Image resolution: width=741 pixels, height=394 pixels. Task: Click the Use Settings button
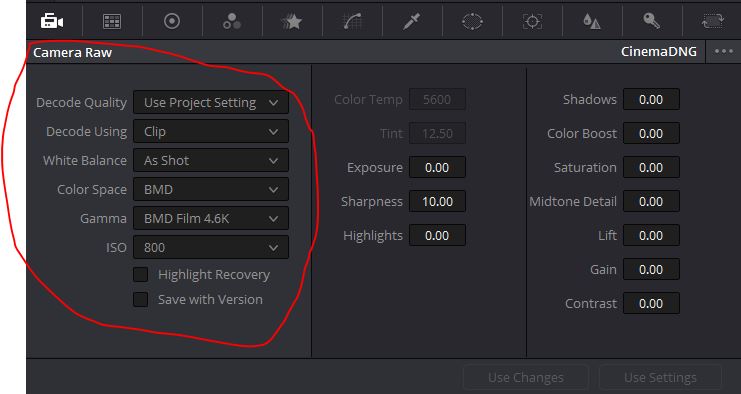pyautogui.click(x=660, y=378)
